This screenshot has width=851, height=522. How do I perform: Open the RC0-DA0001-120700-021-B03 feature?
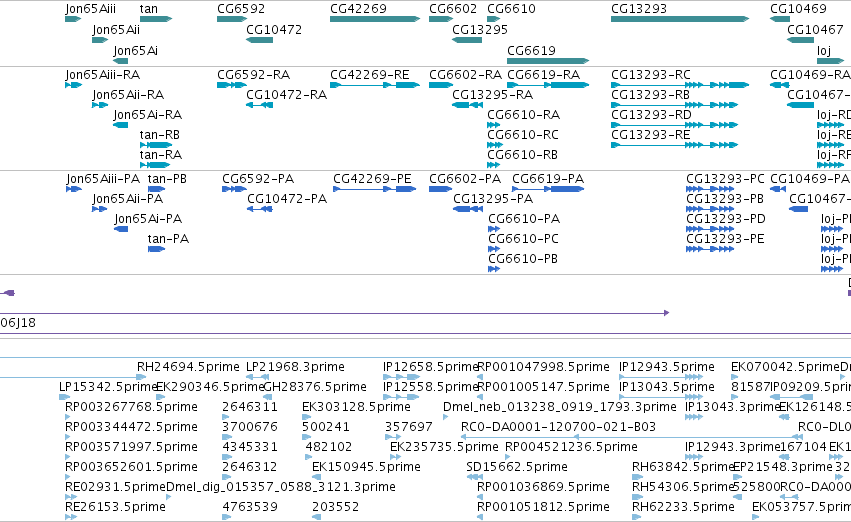click(x=558, y=427)
